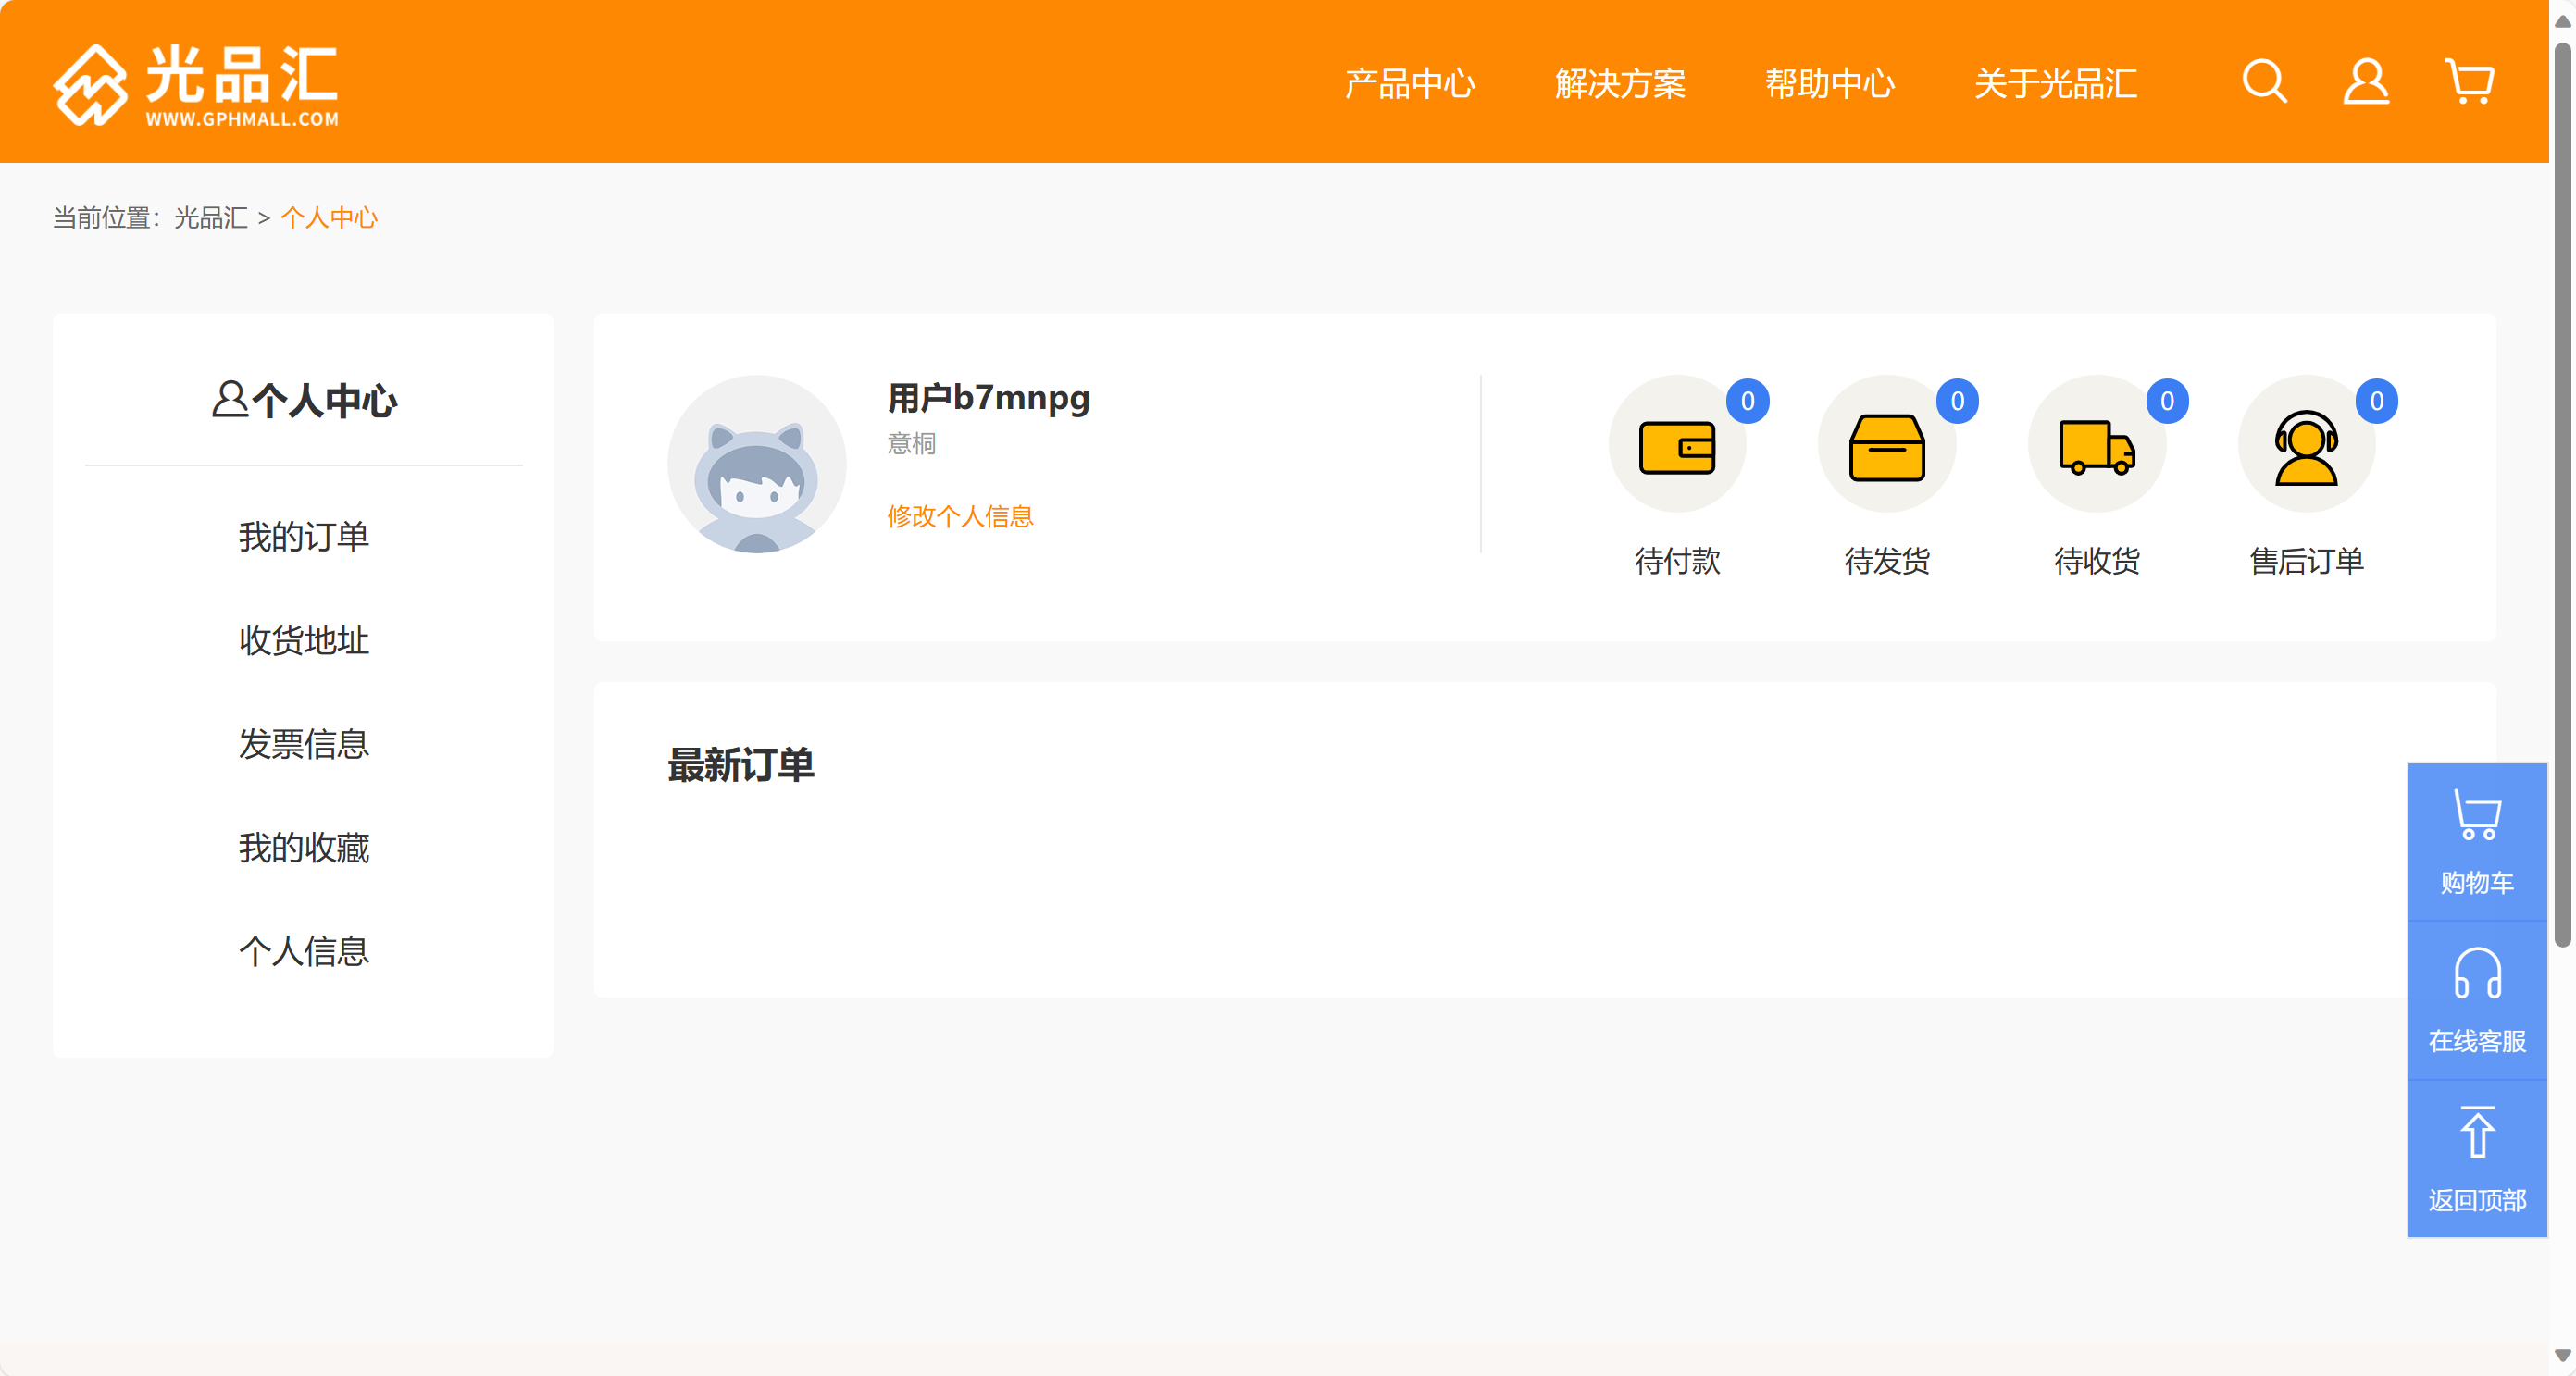
Task: Click the person icon beside 个人中心 title
Action: (x=230, y=399)
